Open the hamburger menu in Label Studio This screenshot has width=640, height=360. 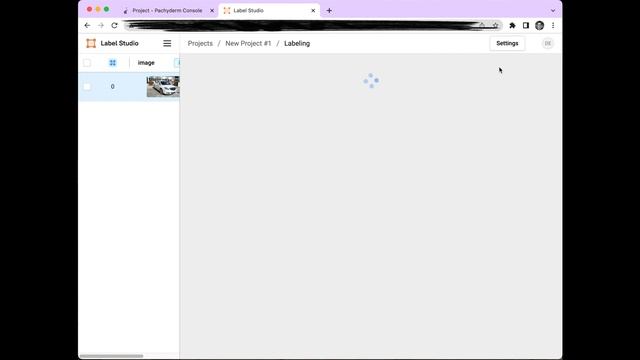tap(167, 43)
